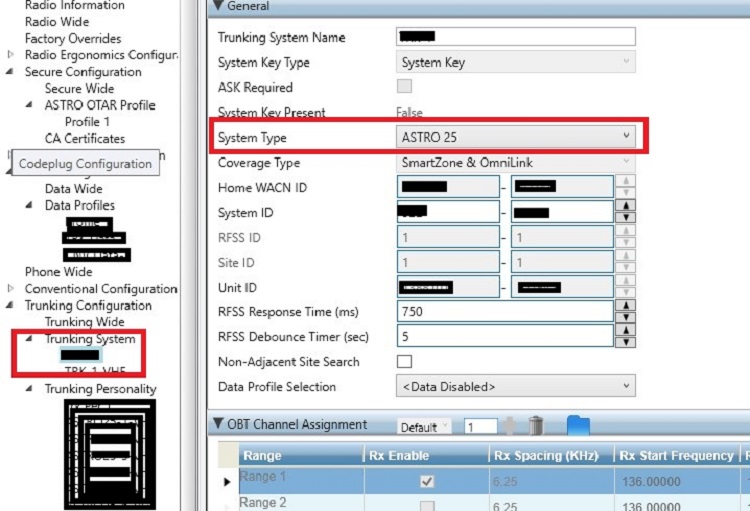The height and width of the screenshot is (511, 750).
Task: Open CA Certificates tree item
Action: pyautogui.click(x=85, y=138)
